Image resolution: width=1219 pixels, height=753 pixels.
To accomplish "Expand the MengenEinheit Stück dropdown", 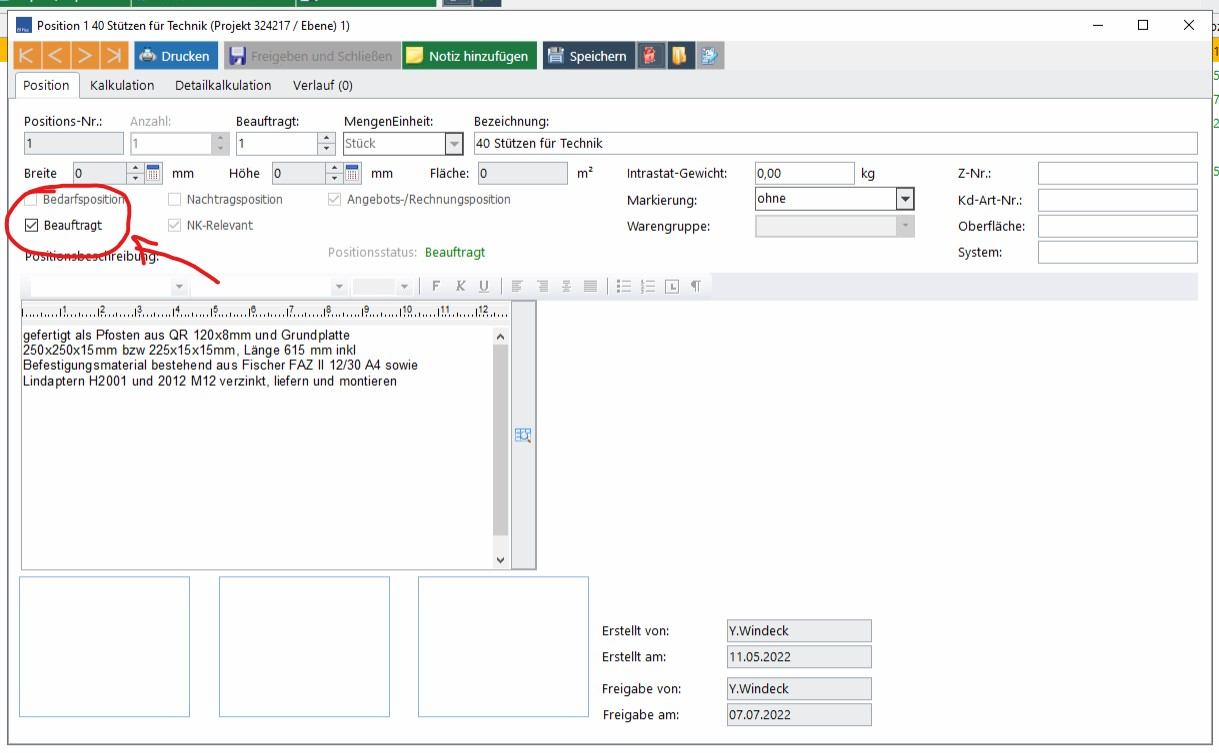I will 454,144.
